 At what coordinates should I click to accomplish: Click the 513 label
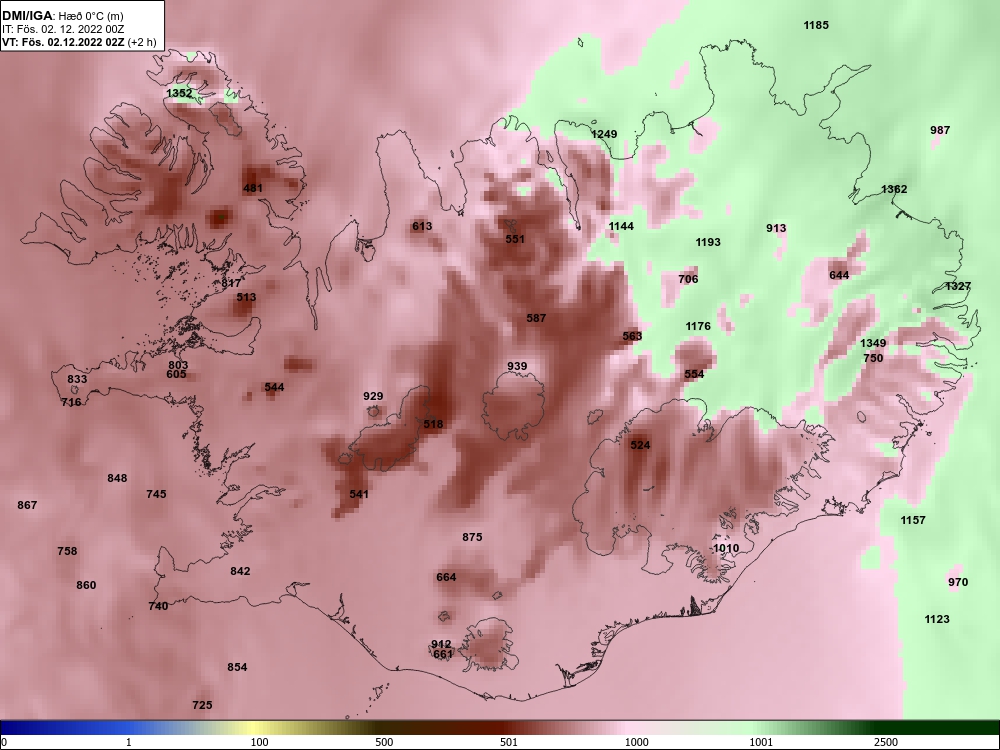[246, 297]
